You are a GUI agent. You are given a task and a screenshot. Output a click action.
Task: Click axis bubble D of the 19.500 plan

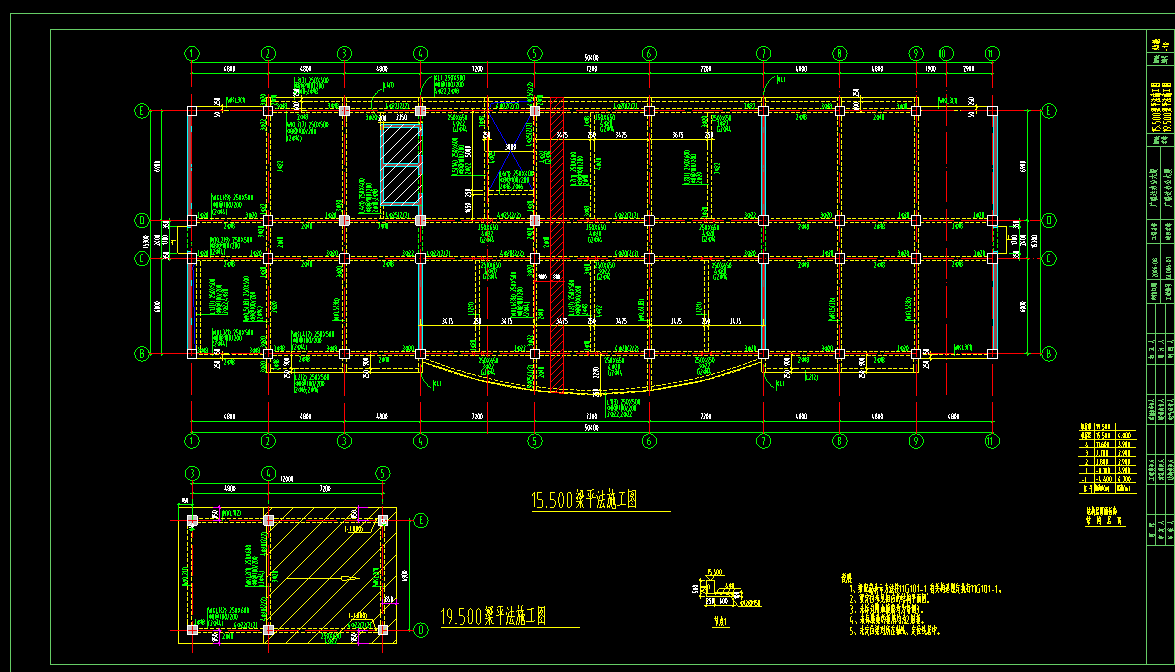[x=420, y=630]
